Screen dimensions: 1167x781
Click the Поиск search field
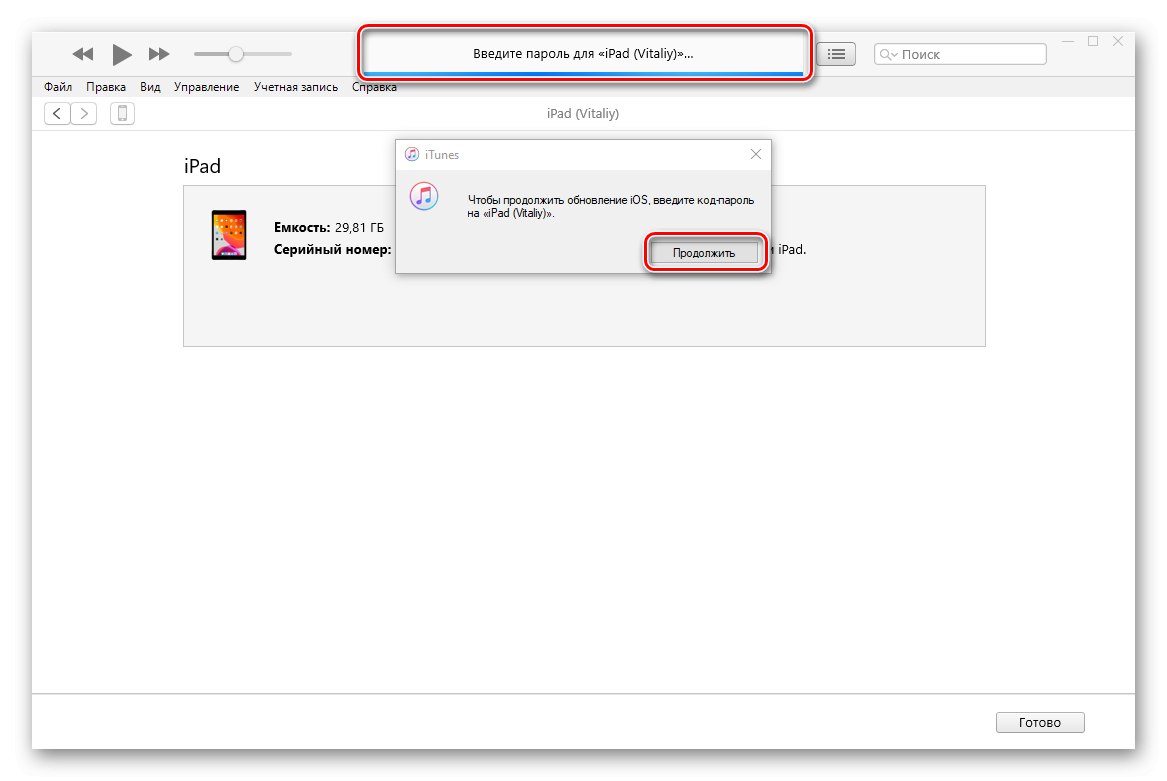960,54
